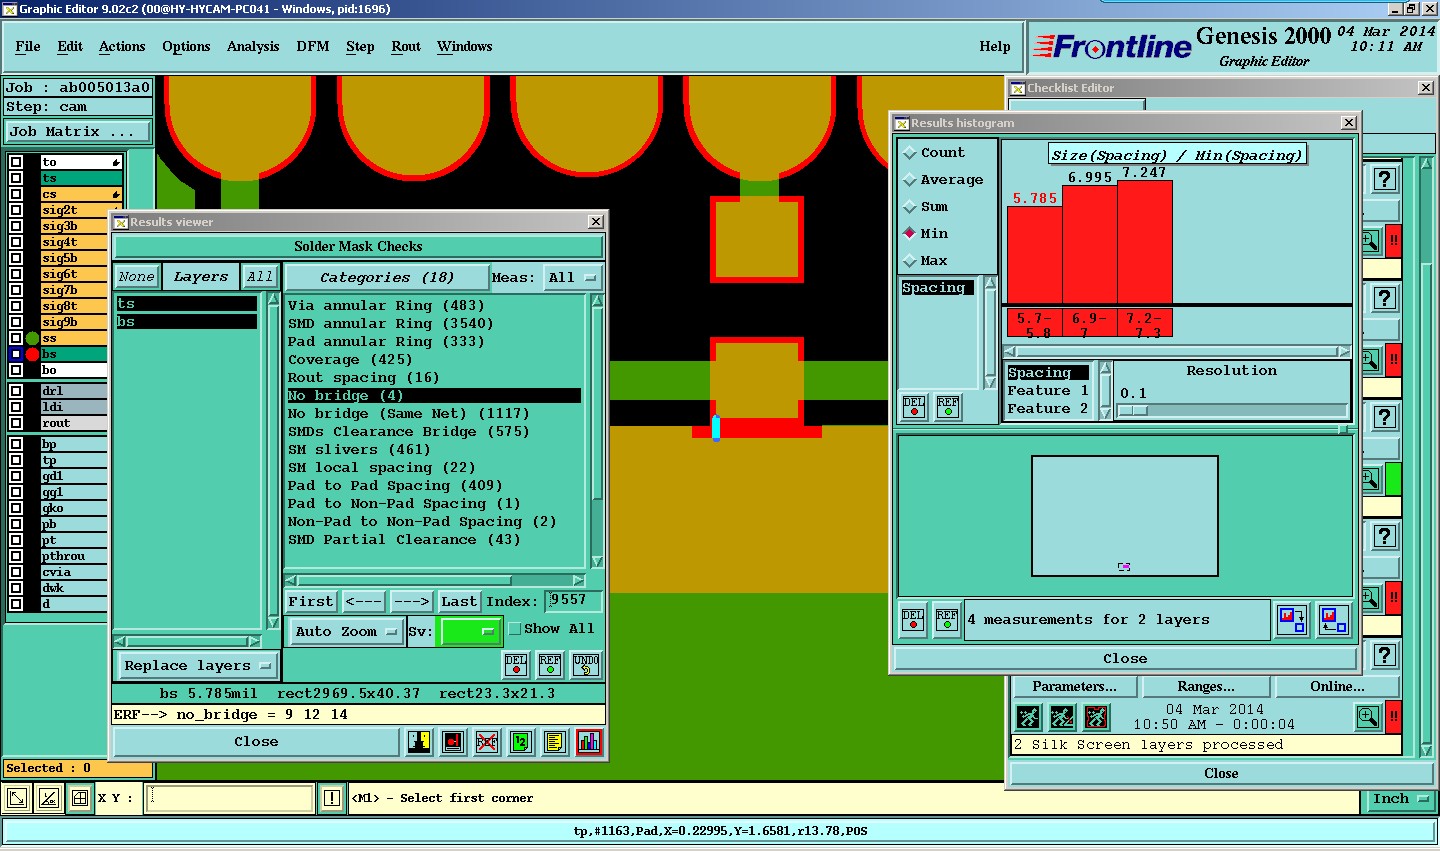Select Feature 1 in histogram list

[x=1048, y=391]
